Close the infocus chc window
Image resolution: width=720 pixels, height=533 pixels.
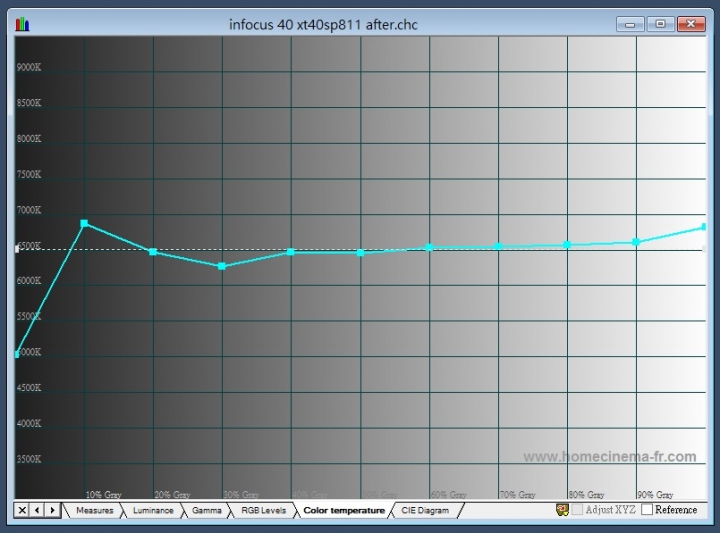point(691,24)
